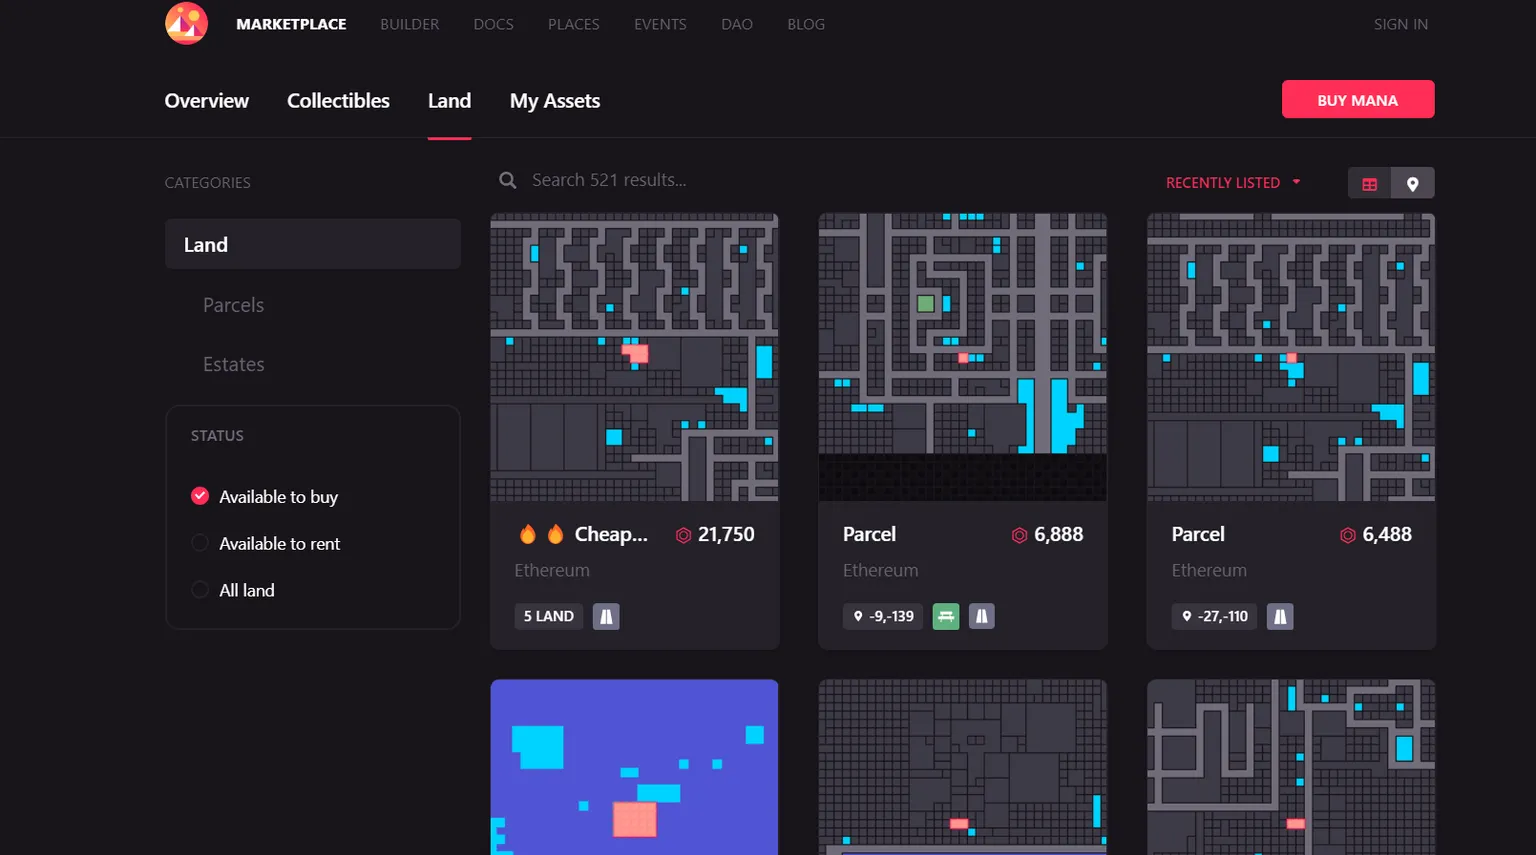Go to My Assets tab
This screenshot has width=1536, height=855.
point(554,101)
